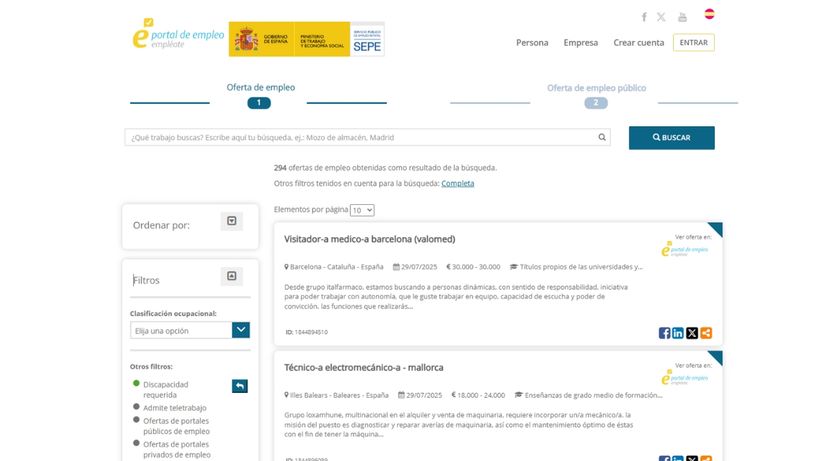
Task: Switch to the Oferta de empleo público tab
Action: (596, 88)
